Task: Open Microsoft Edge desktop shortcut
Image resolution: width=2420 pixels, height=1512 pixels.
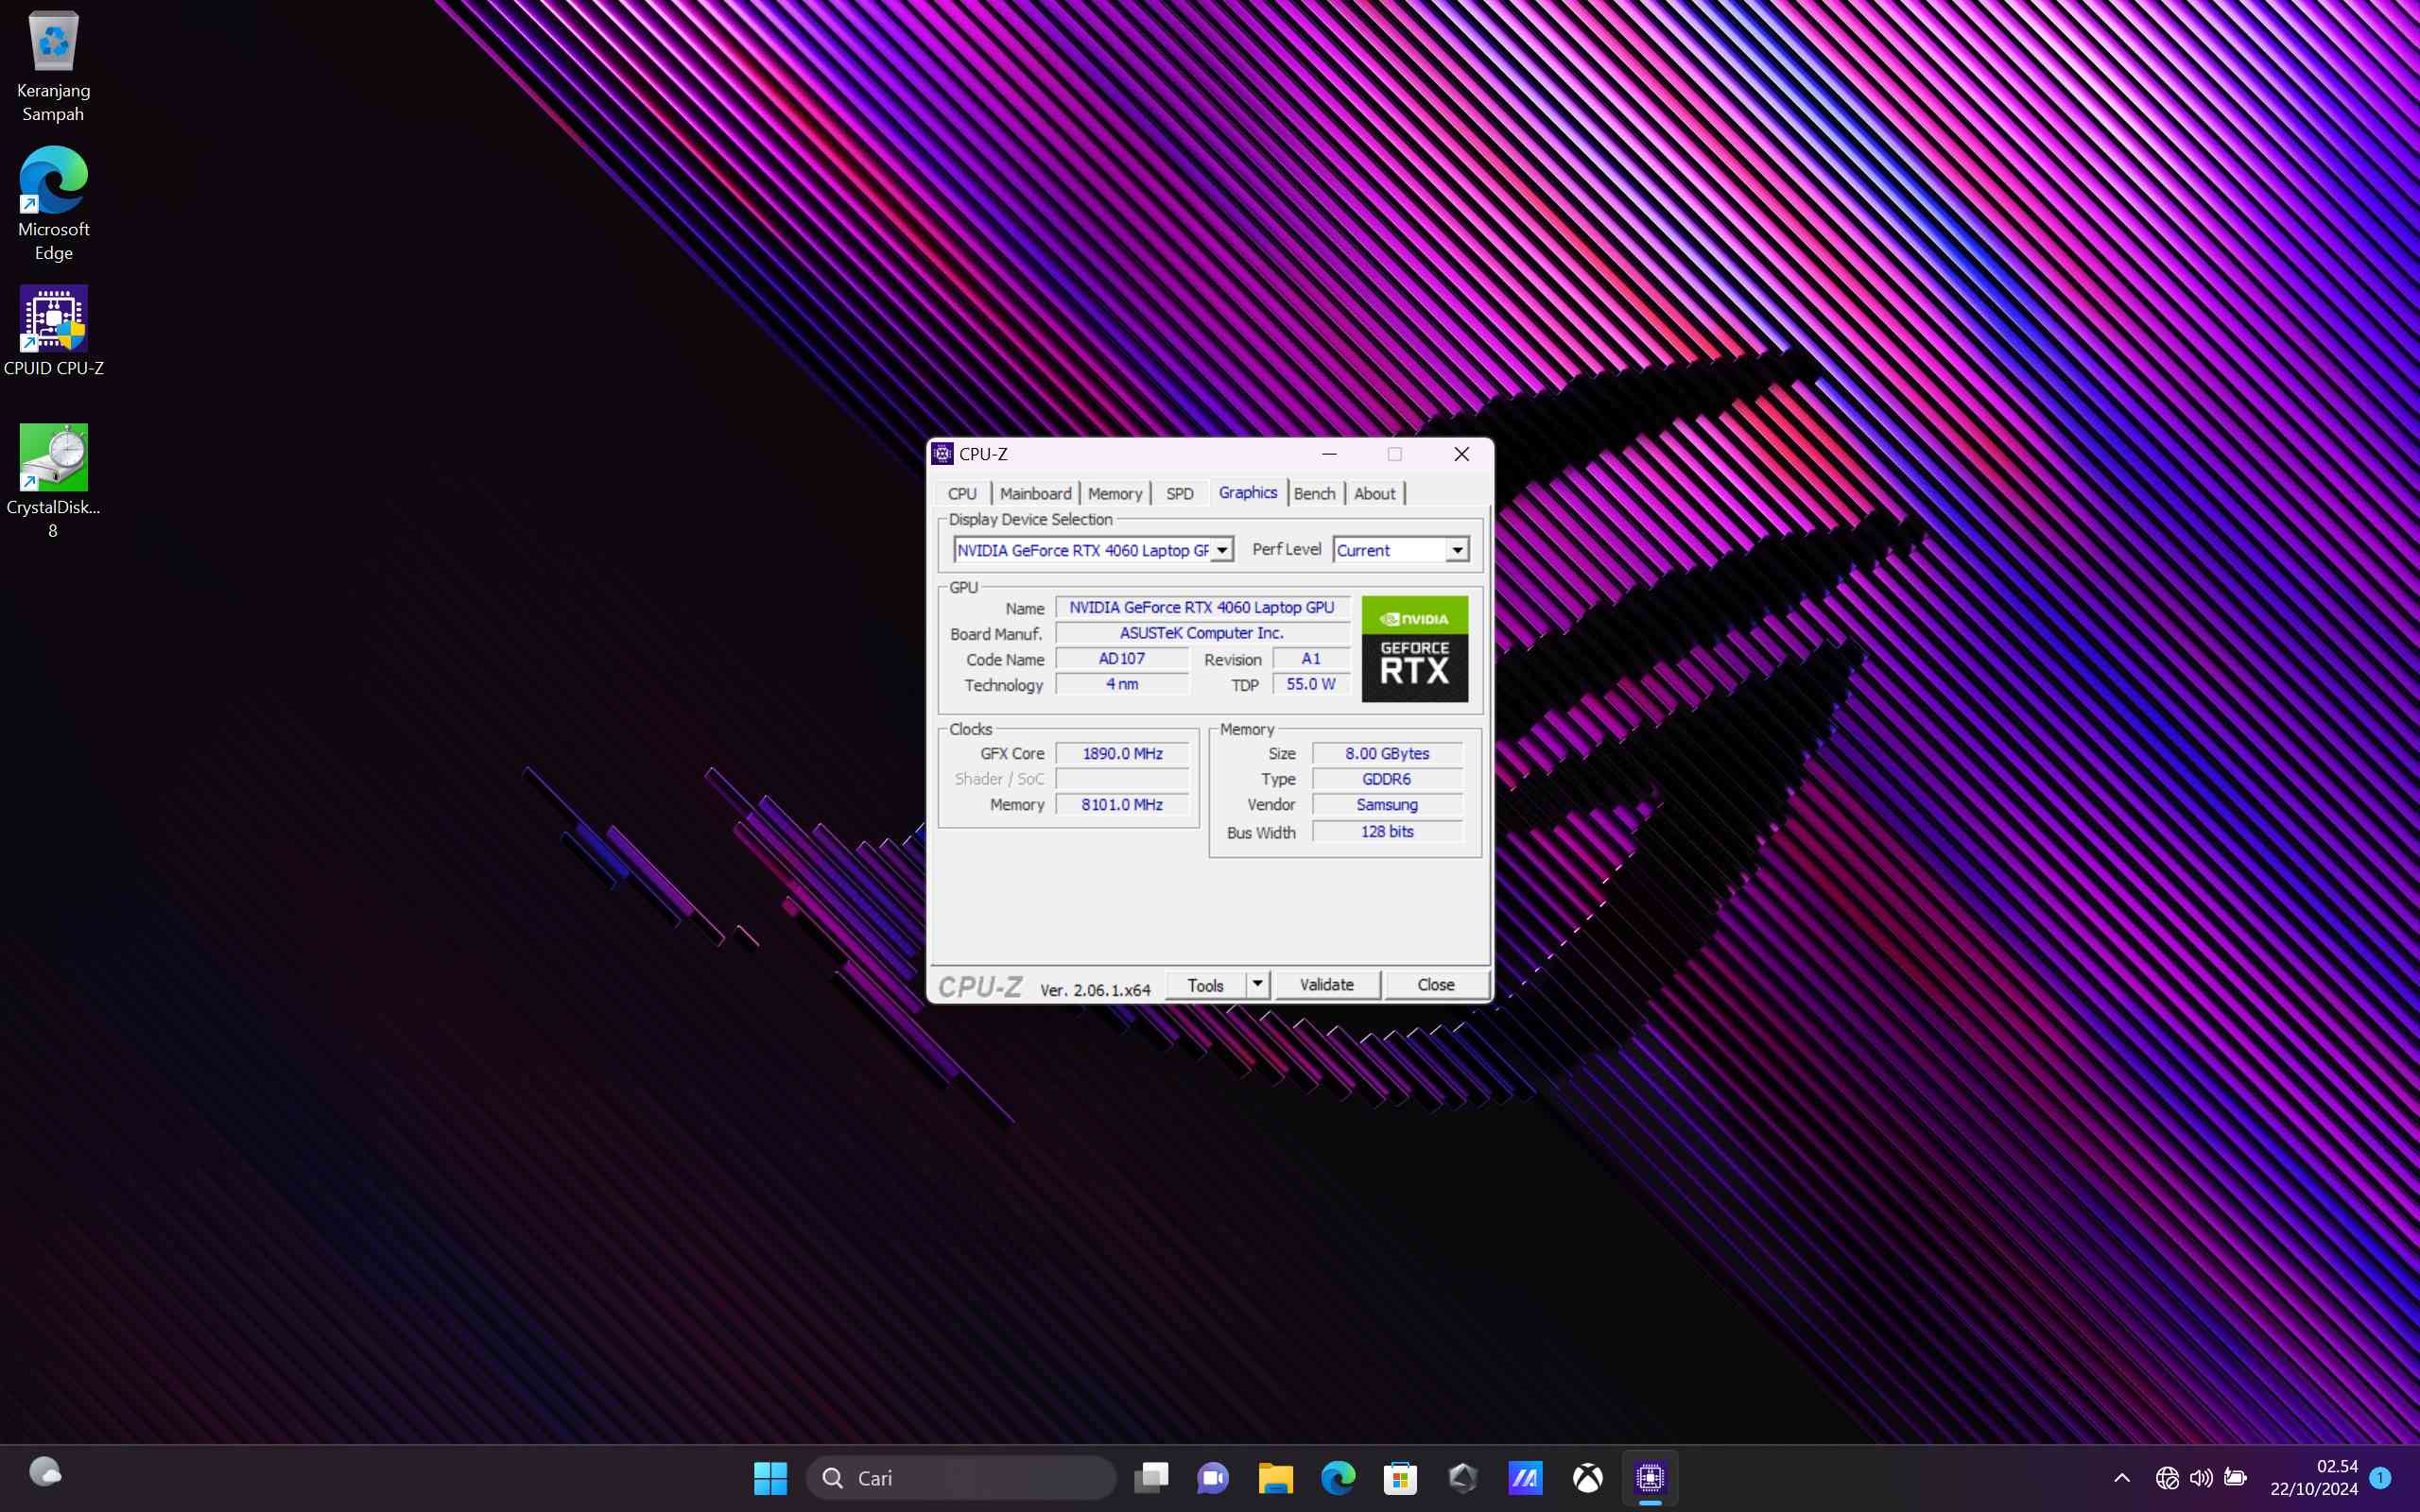Action: 53,181
